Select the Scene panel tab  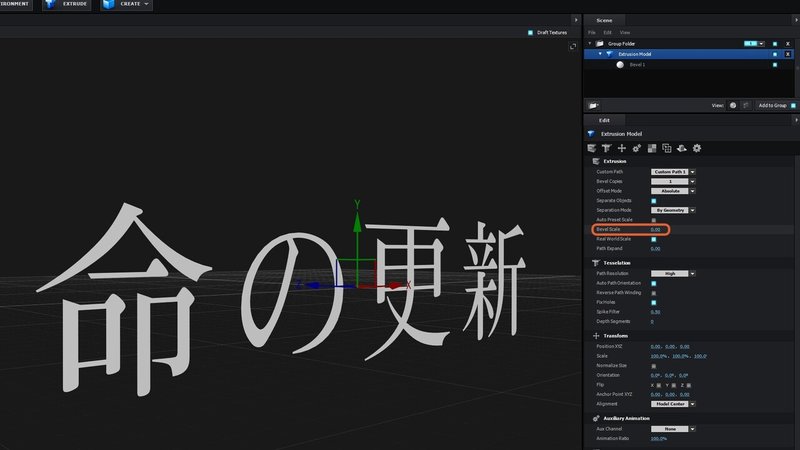pyautogui.click(x=604, y=20)
